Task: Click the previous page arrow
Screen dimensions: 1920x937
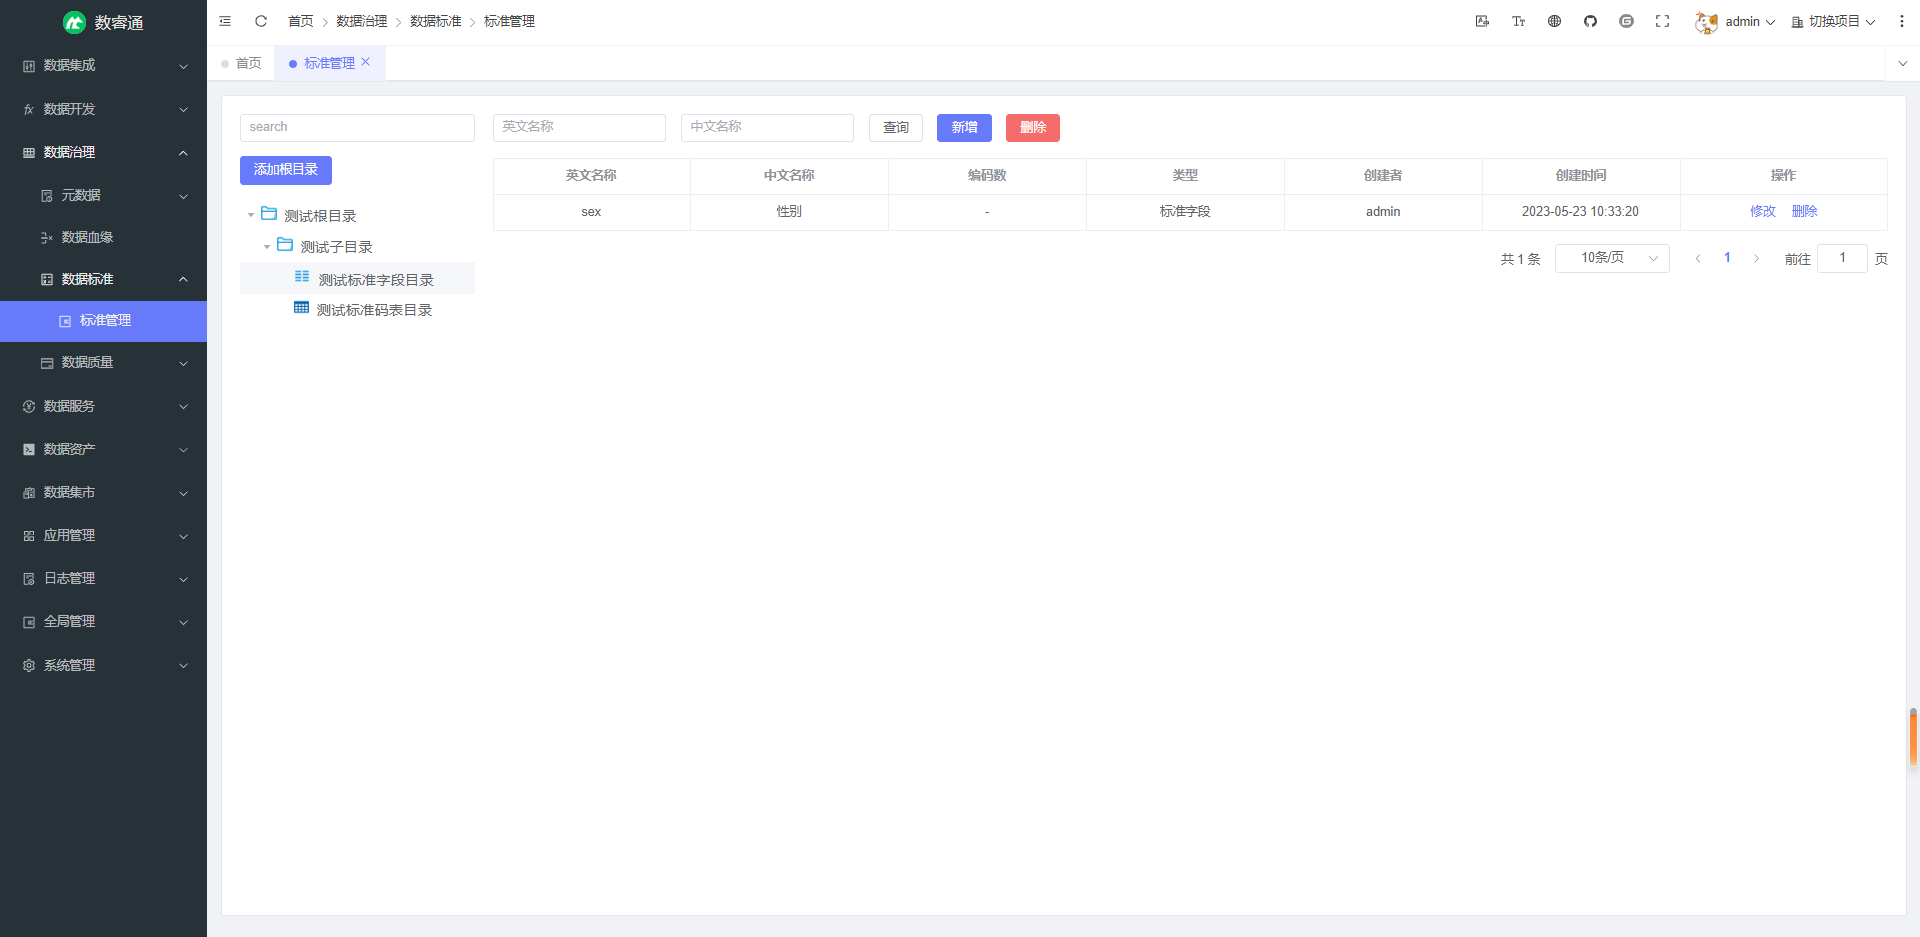Action: pyautogui.click(x=1698, y=258)
